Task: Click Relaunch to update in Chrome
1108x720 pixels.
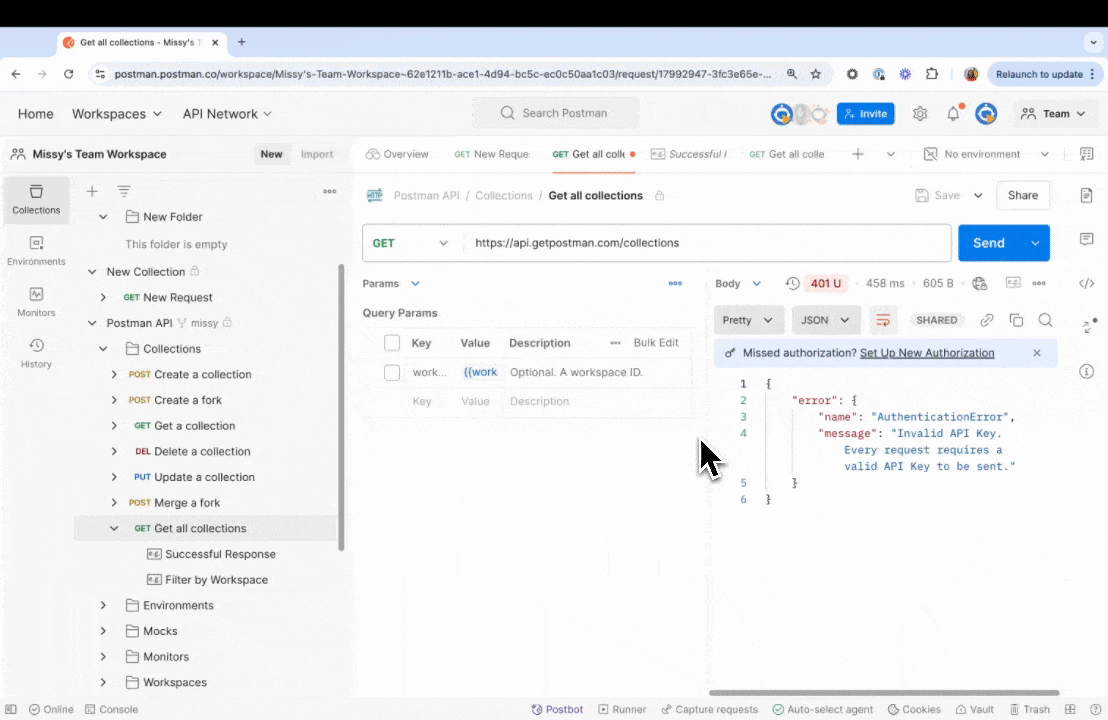Action: 1043,74
